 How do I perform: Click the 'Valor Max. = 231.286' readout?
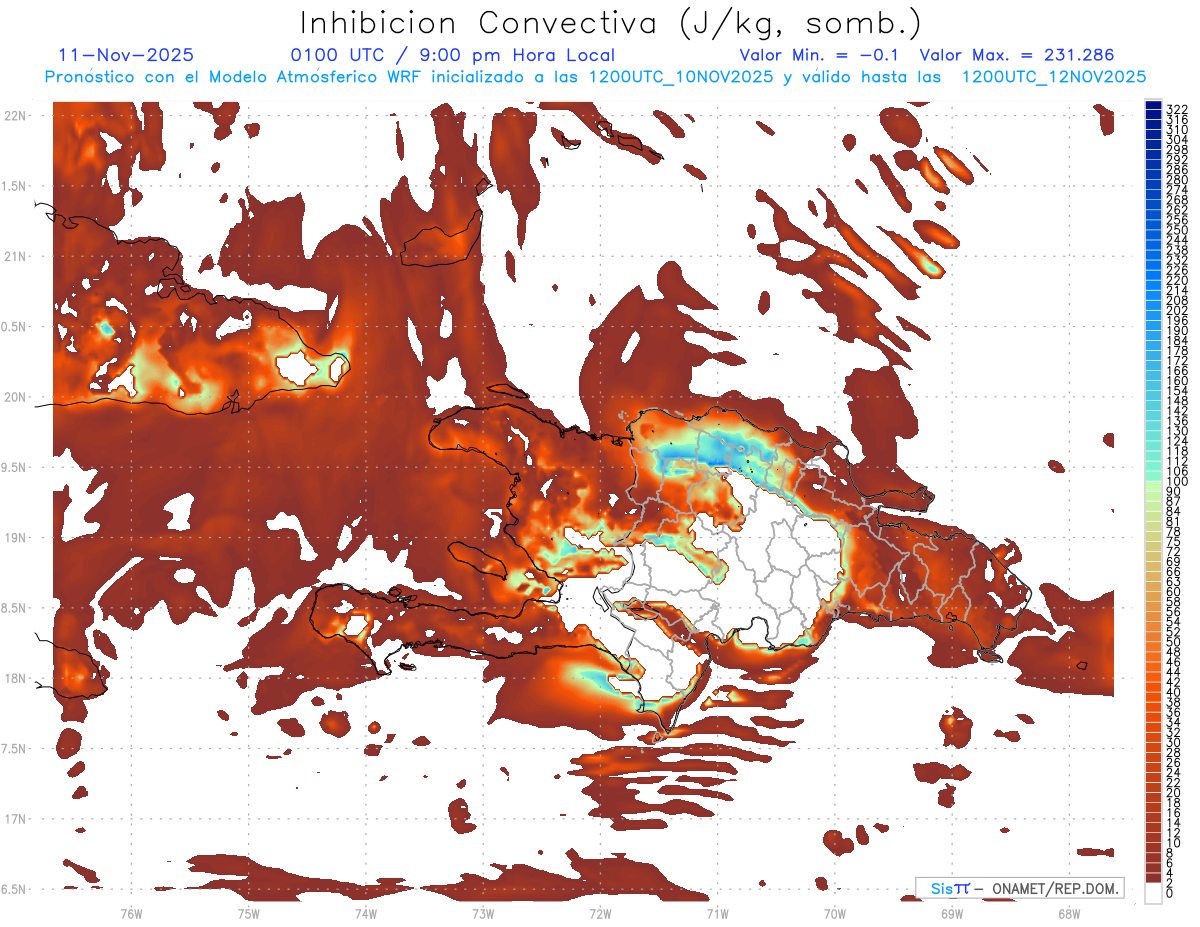[1016, 55]
